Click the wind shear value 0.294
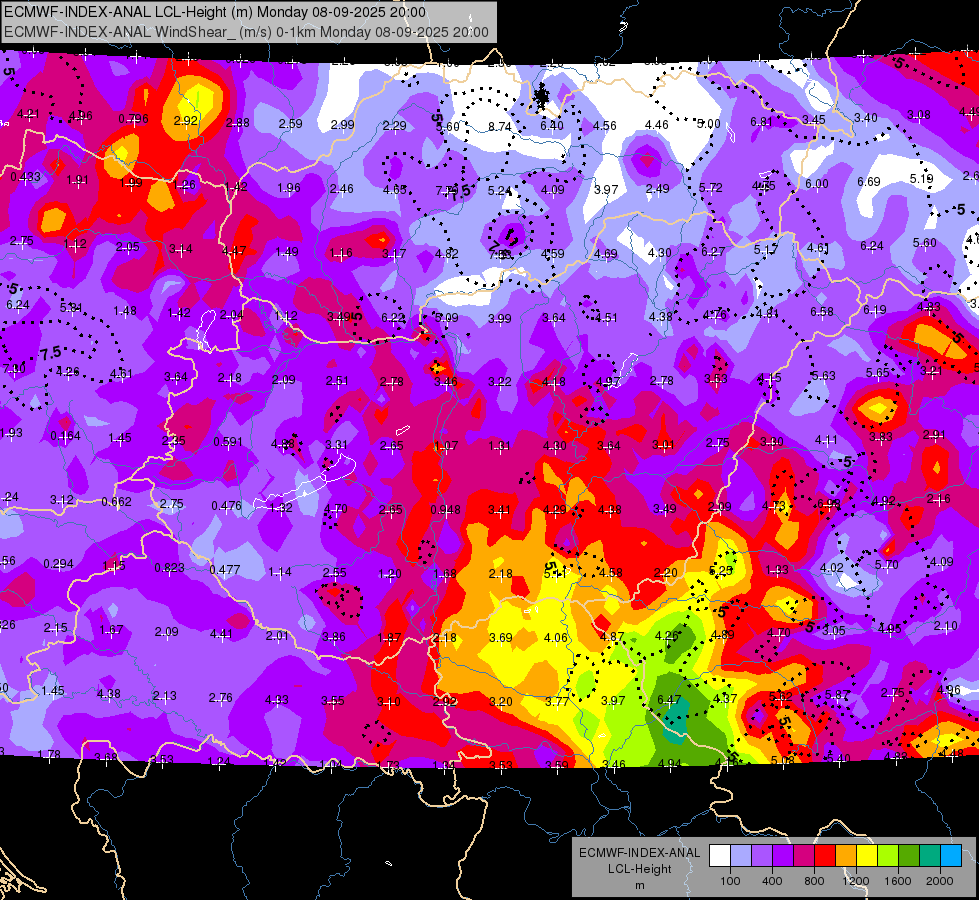This screenshot has height=900, width=979. click(x=58, y=564)
